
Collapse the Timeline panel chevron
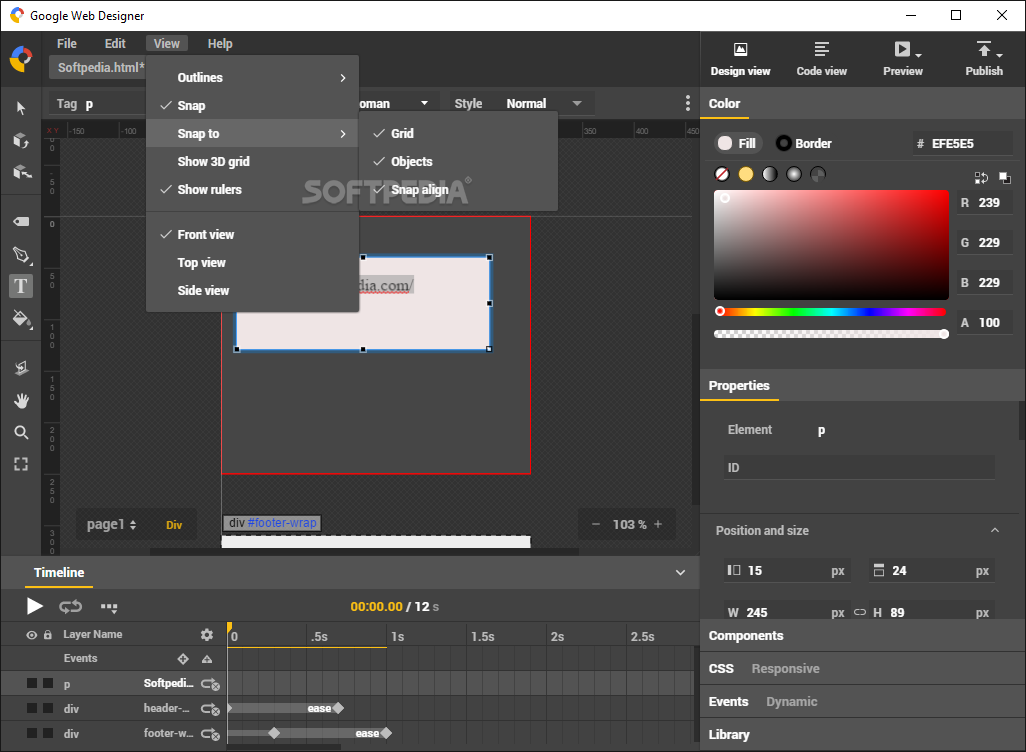tap(681, 573)
